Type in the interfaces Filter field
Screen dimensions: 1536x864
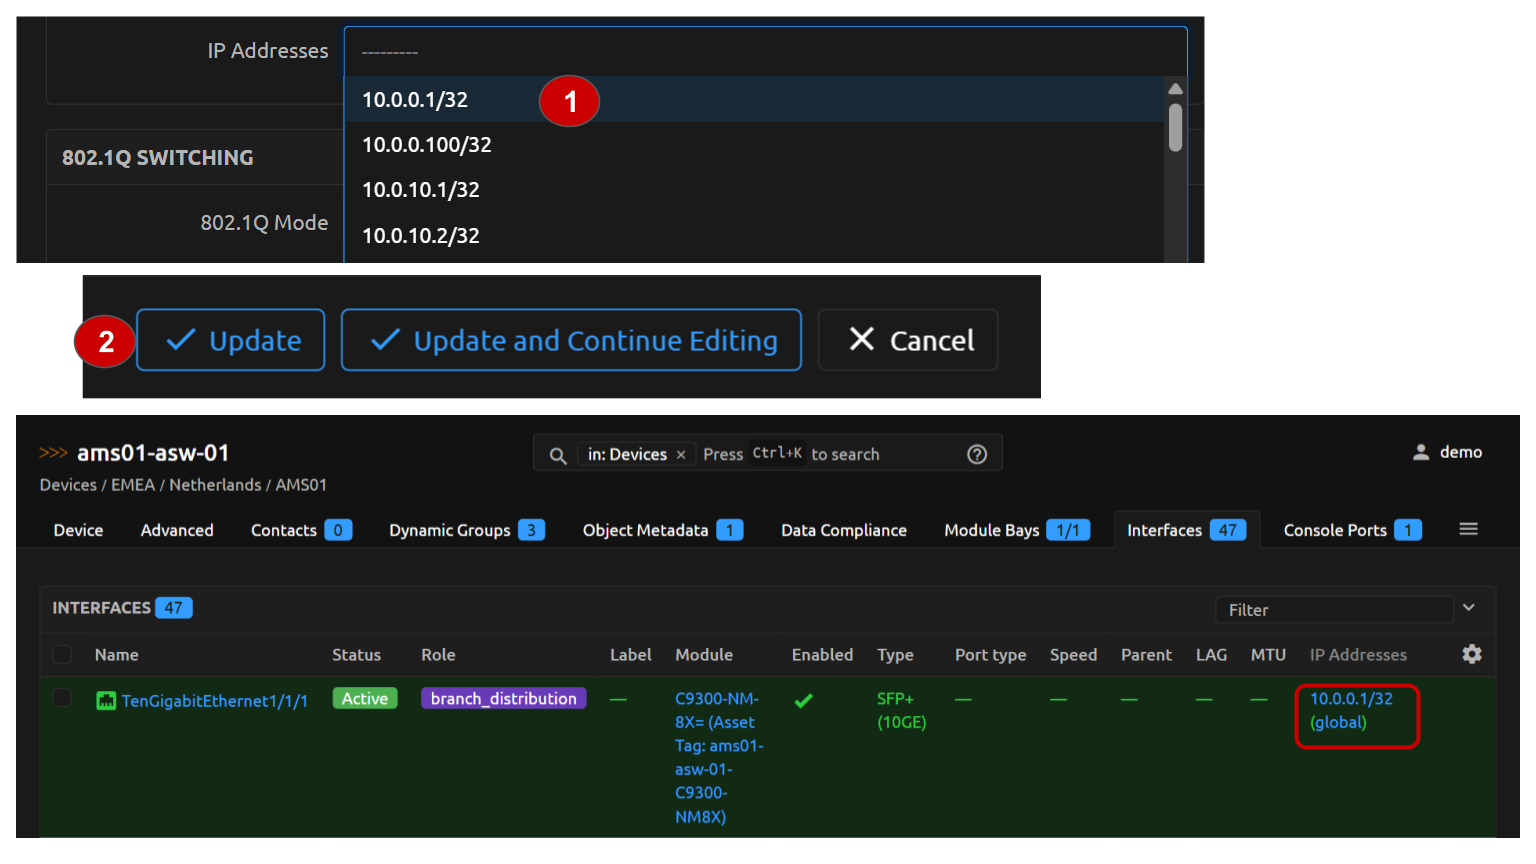pos(1333,609)
